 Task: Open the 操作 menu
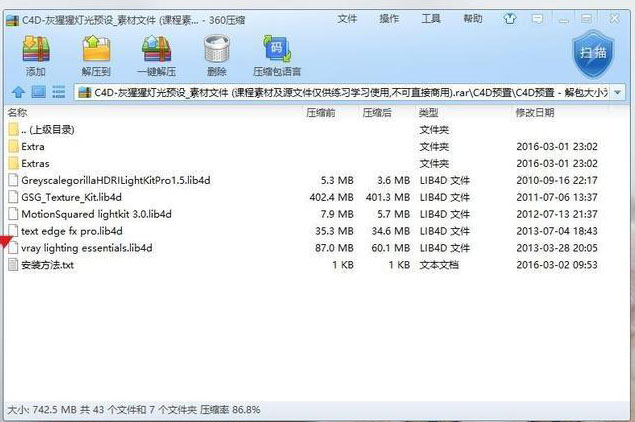(389, 19)
